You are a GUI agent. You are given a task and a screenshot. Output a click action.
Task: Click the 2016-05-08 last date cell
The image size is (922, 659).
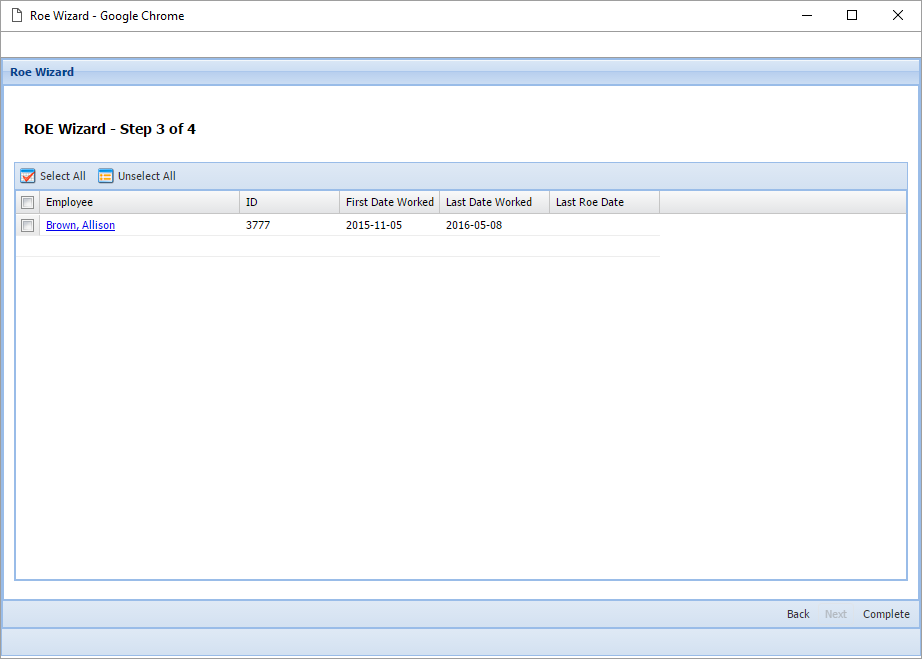pyautogui.click(x=474, y=225)
